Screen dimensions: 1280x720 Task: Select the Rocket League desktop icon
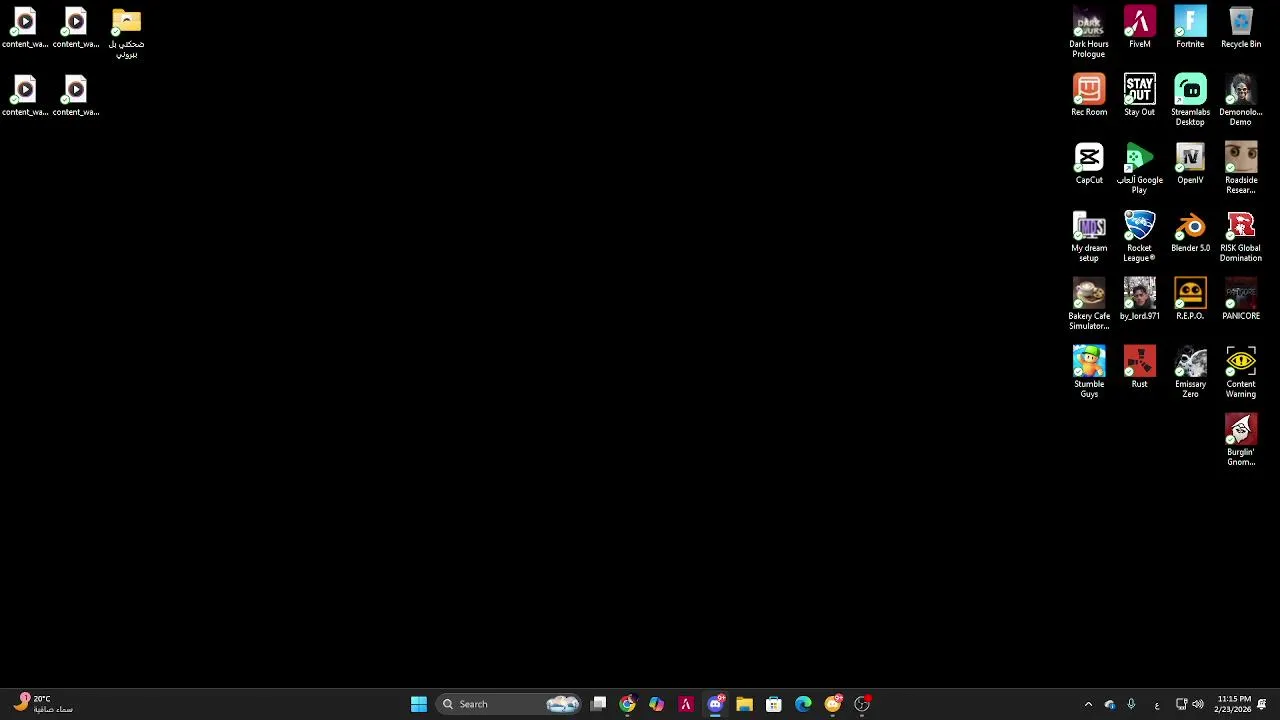point(1139,236)
